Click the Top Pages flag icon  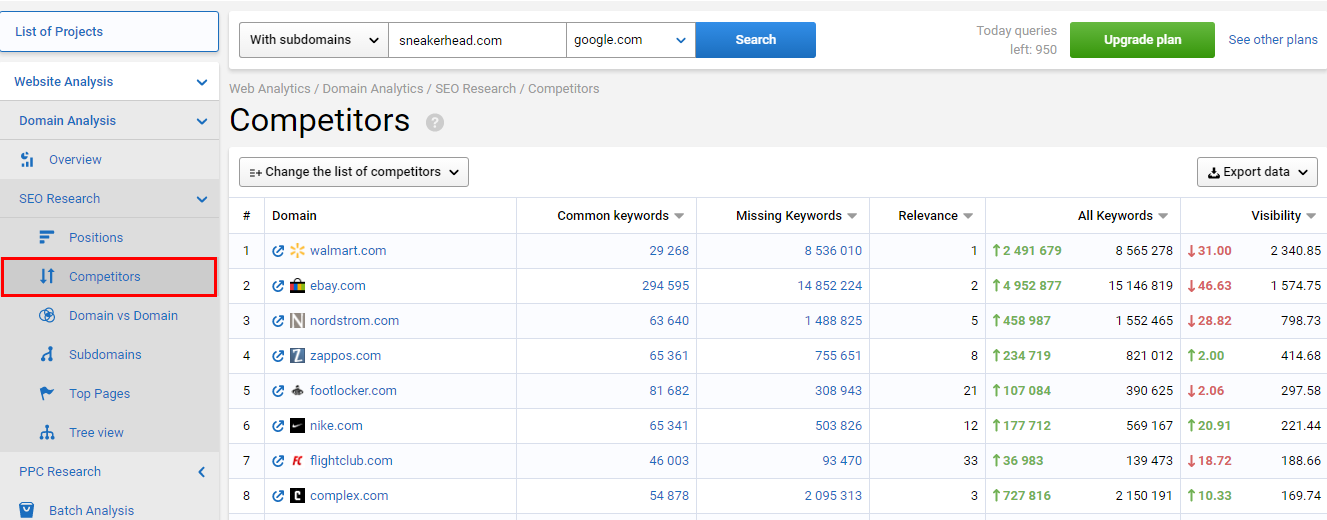[x=47, y=394]
